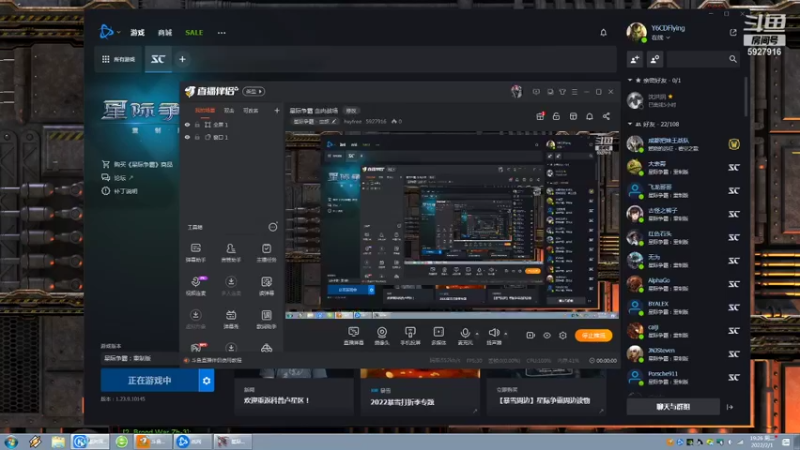Click the record video icon

[531, 335]
